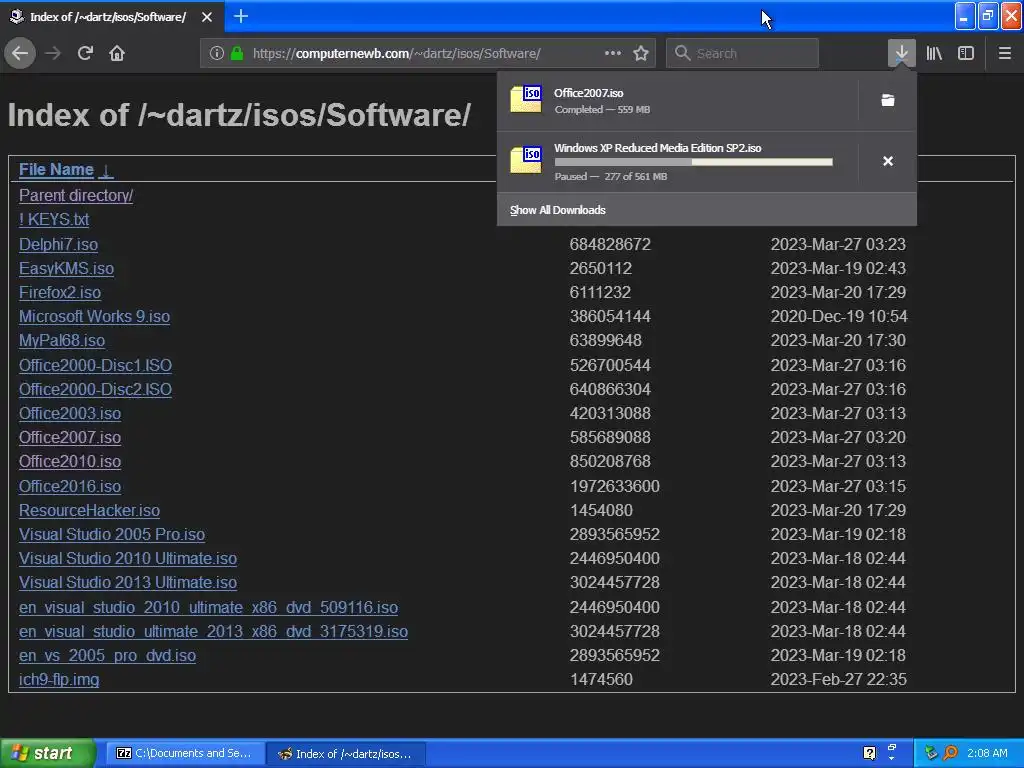Bookmark this page with the star
The image size is (1024, 768).
pyautogui.click(x=641, y=53)
